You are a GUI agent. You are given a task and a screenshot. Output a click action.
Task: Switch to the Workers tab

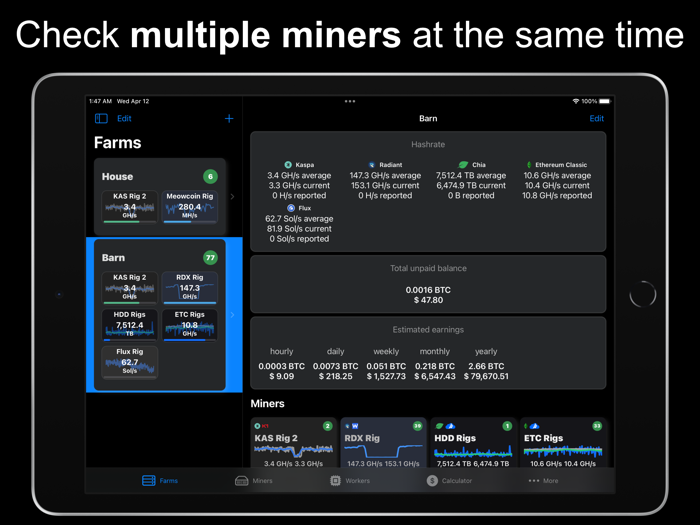tap(350, 481)
